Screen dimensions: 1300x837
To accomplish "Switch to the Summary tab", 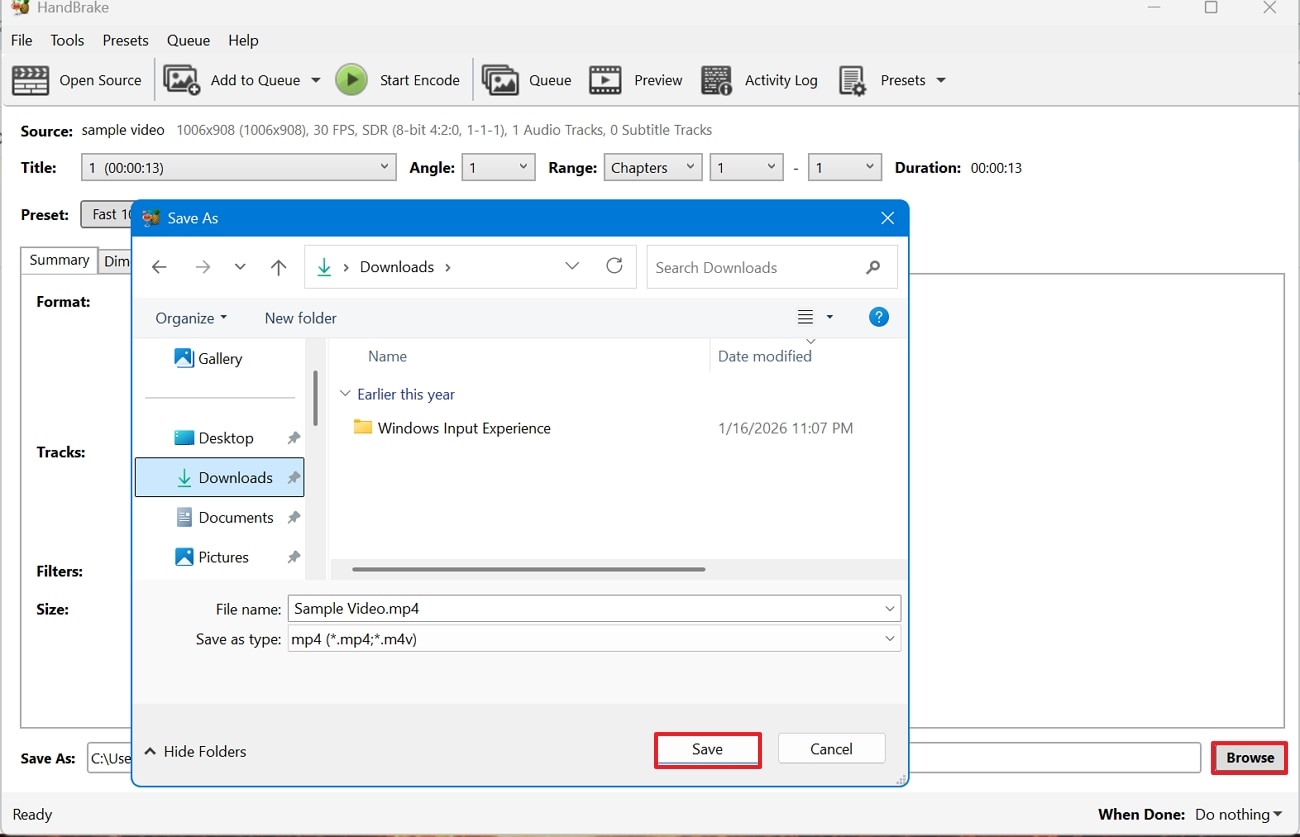I will (58, 260).
